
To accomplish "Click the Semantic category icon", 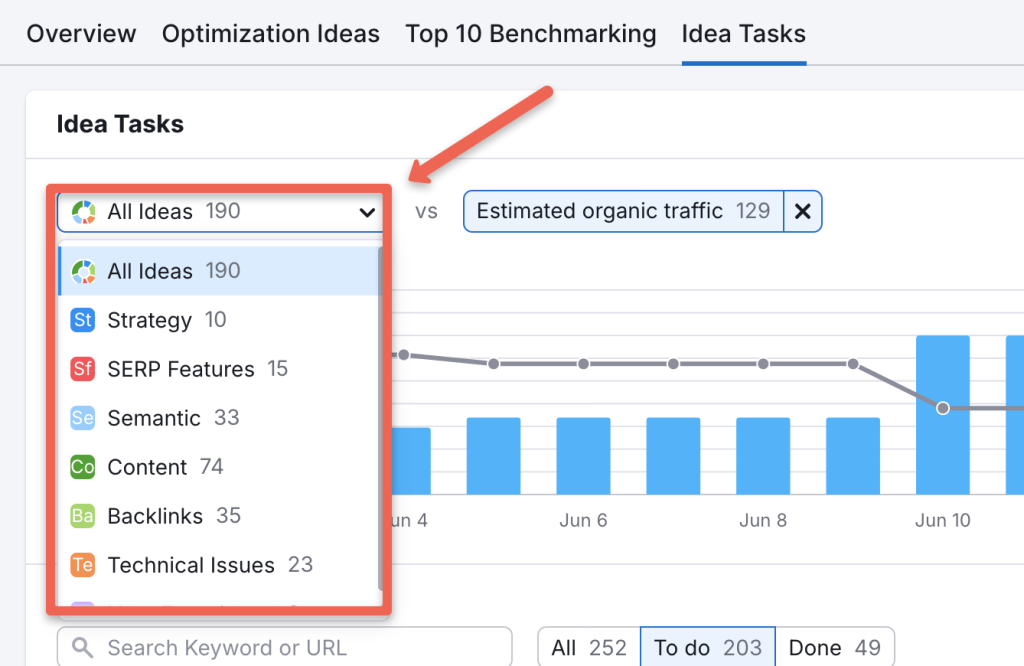I will coord(84,418).
